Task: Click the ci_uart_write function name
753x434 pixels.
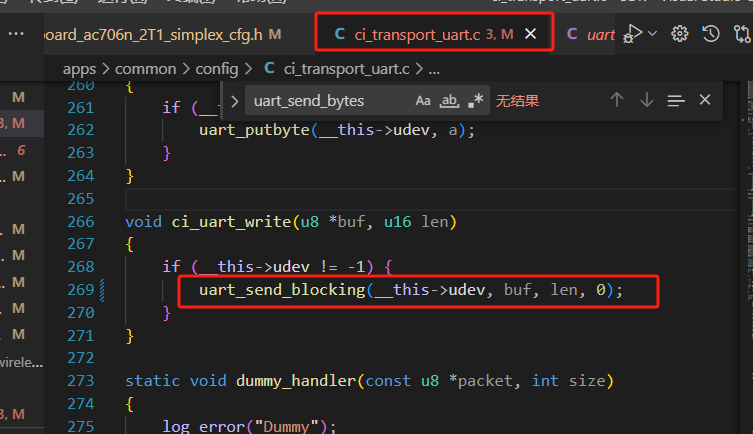Action: pyautogui.click(x=231, y=222)
